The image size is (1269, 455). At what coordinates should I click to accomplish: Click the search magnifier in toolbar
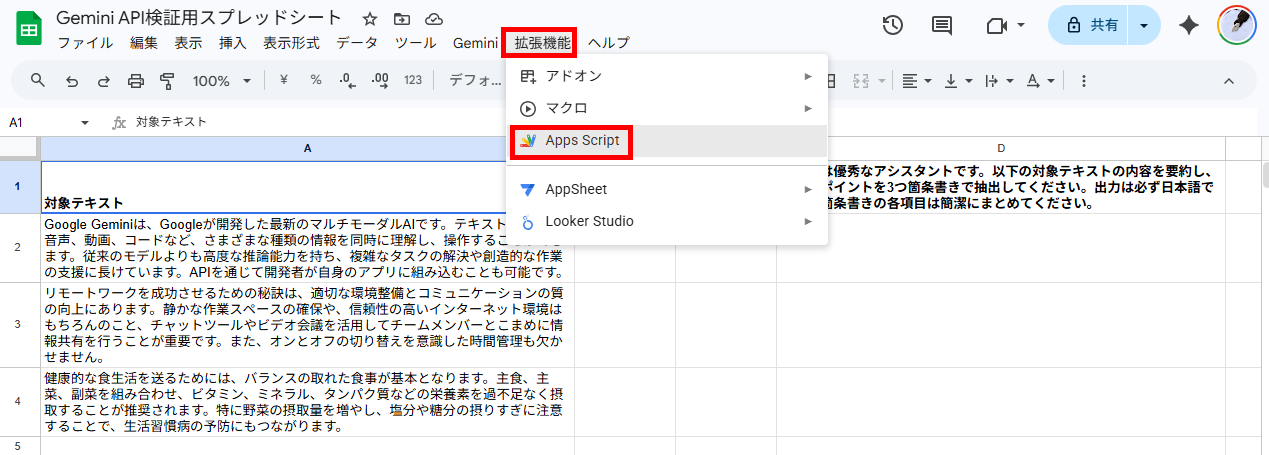[38, 81]
